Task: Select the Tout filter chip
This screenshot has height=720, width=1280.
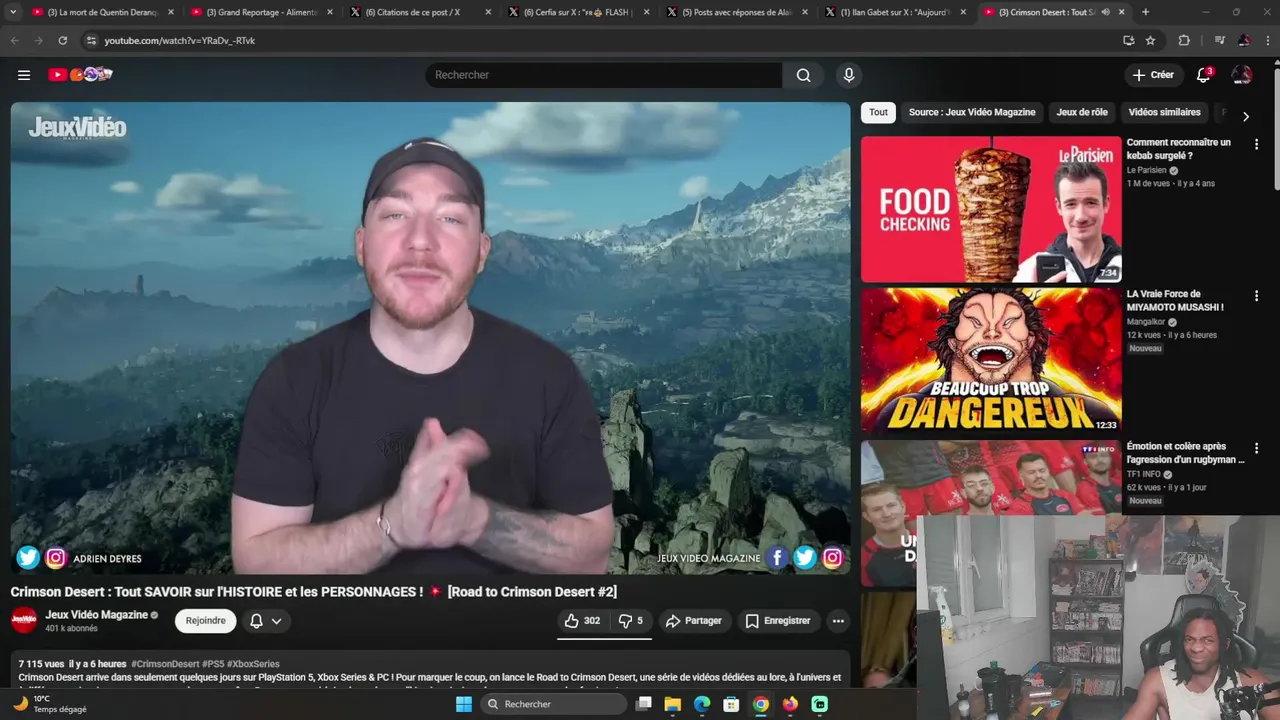Action: [878, 112]
